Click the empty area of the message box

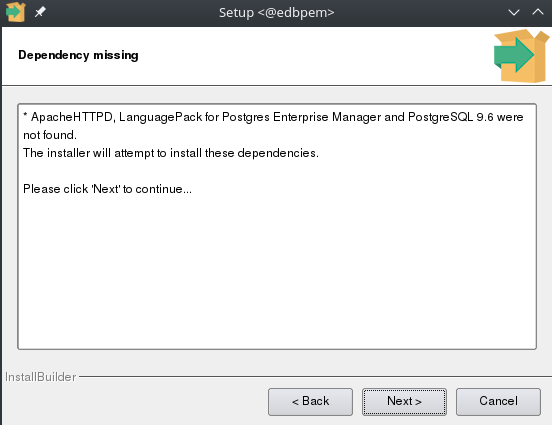tap(277, 273)
